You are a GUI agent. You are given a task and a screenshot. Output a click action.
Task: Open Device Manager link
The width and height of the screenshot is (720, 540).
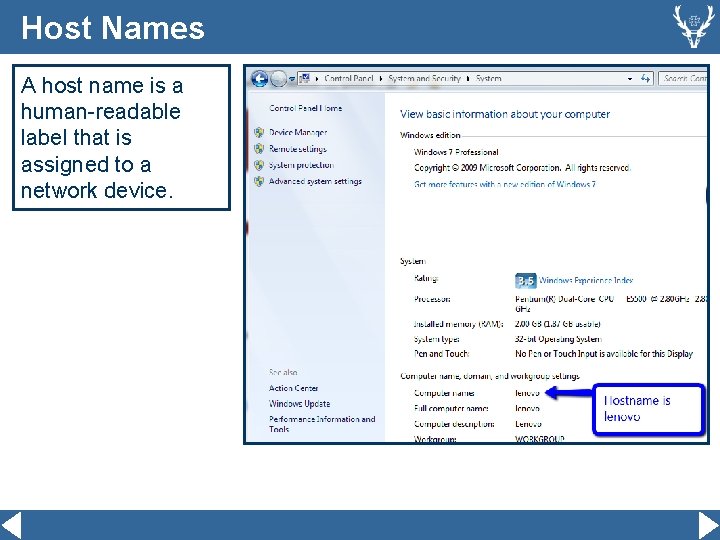pos(298,133)
